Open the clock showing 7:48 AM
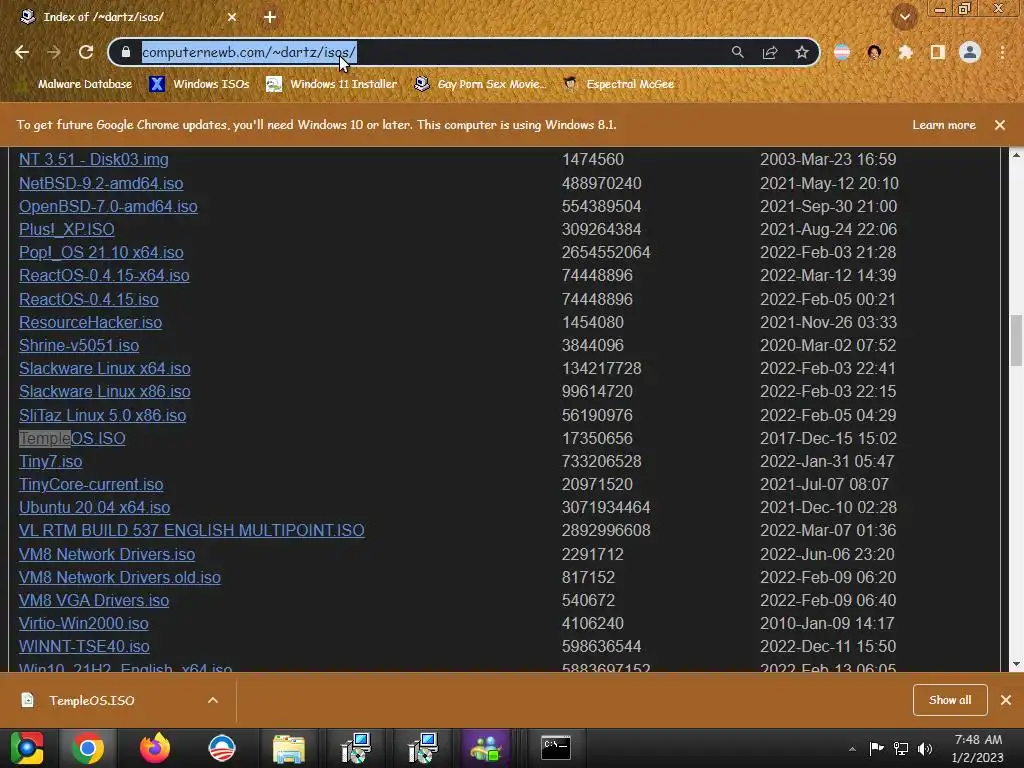Screen dimensions: 1024x768 pyautogui.click(x=978, y=748)
